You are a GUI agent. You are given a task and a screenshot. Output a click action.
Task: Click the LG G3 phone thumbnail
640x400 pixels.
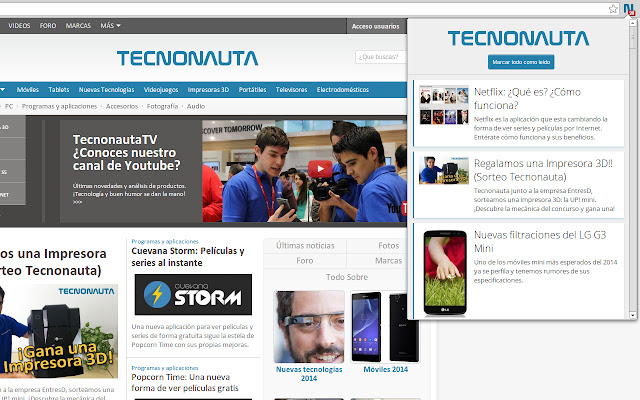[445, 272]
